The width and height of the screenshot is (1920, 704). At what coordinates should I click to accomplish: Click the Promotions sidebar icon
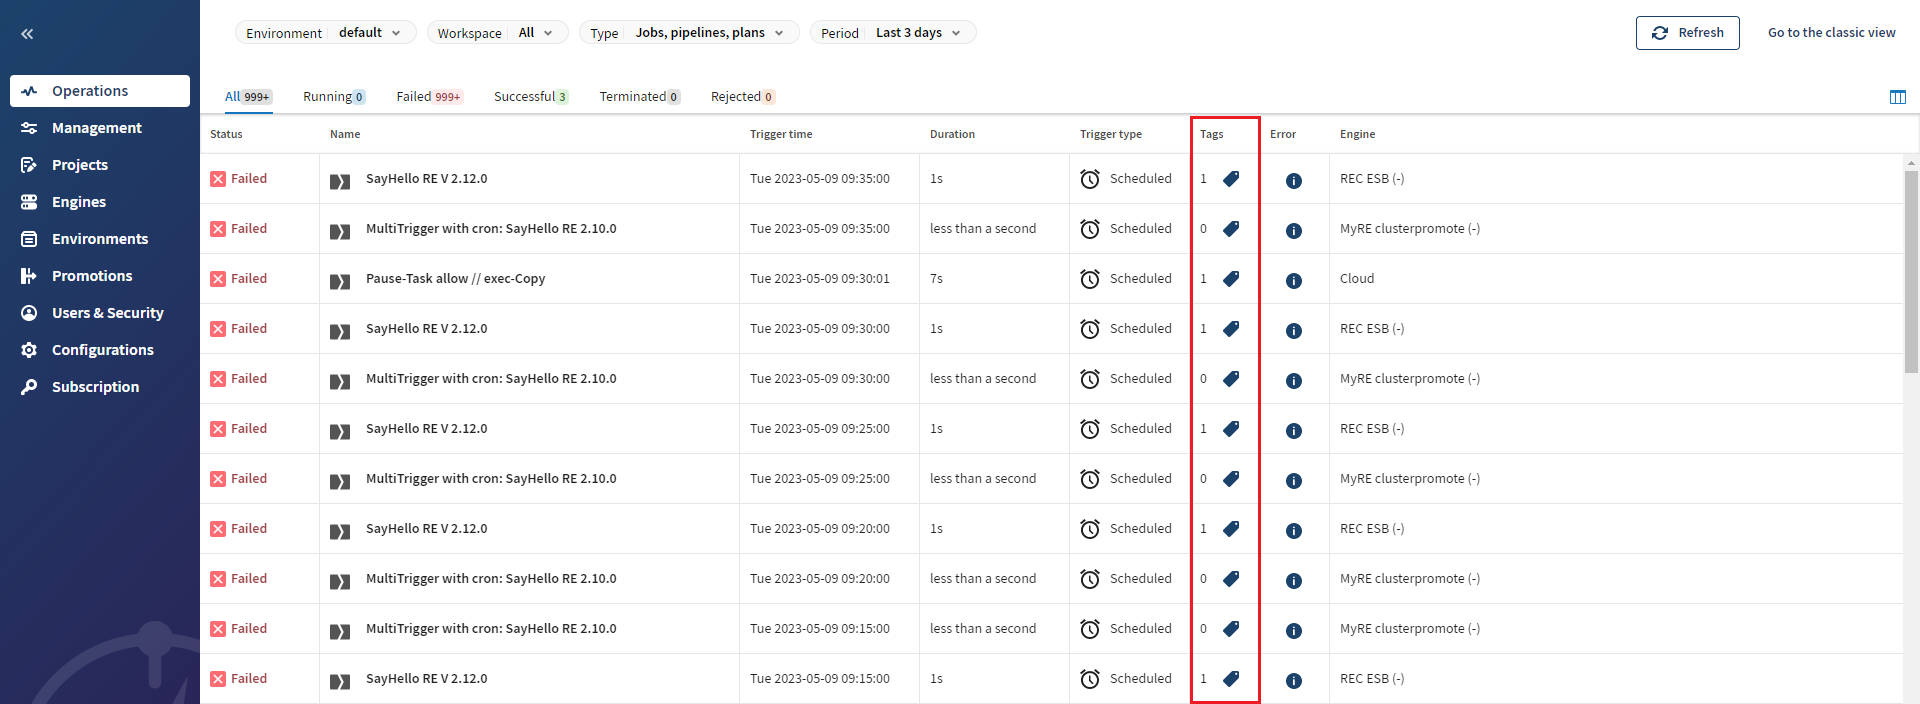pos(29,276)
